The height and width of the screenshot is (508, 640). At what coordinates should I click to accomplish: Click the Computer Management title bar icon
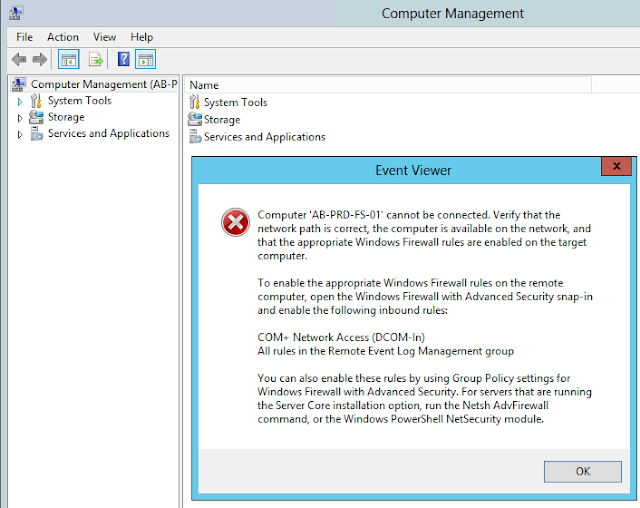pos(16,13)
